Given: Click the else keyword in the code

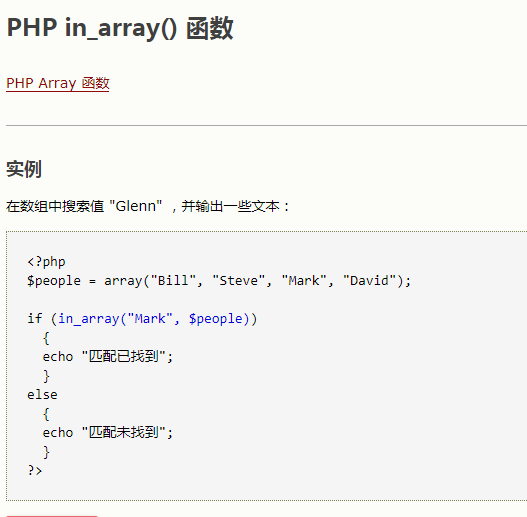Looking at the screenshot, I should click(x=42, y=395).
